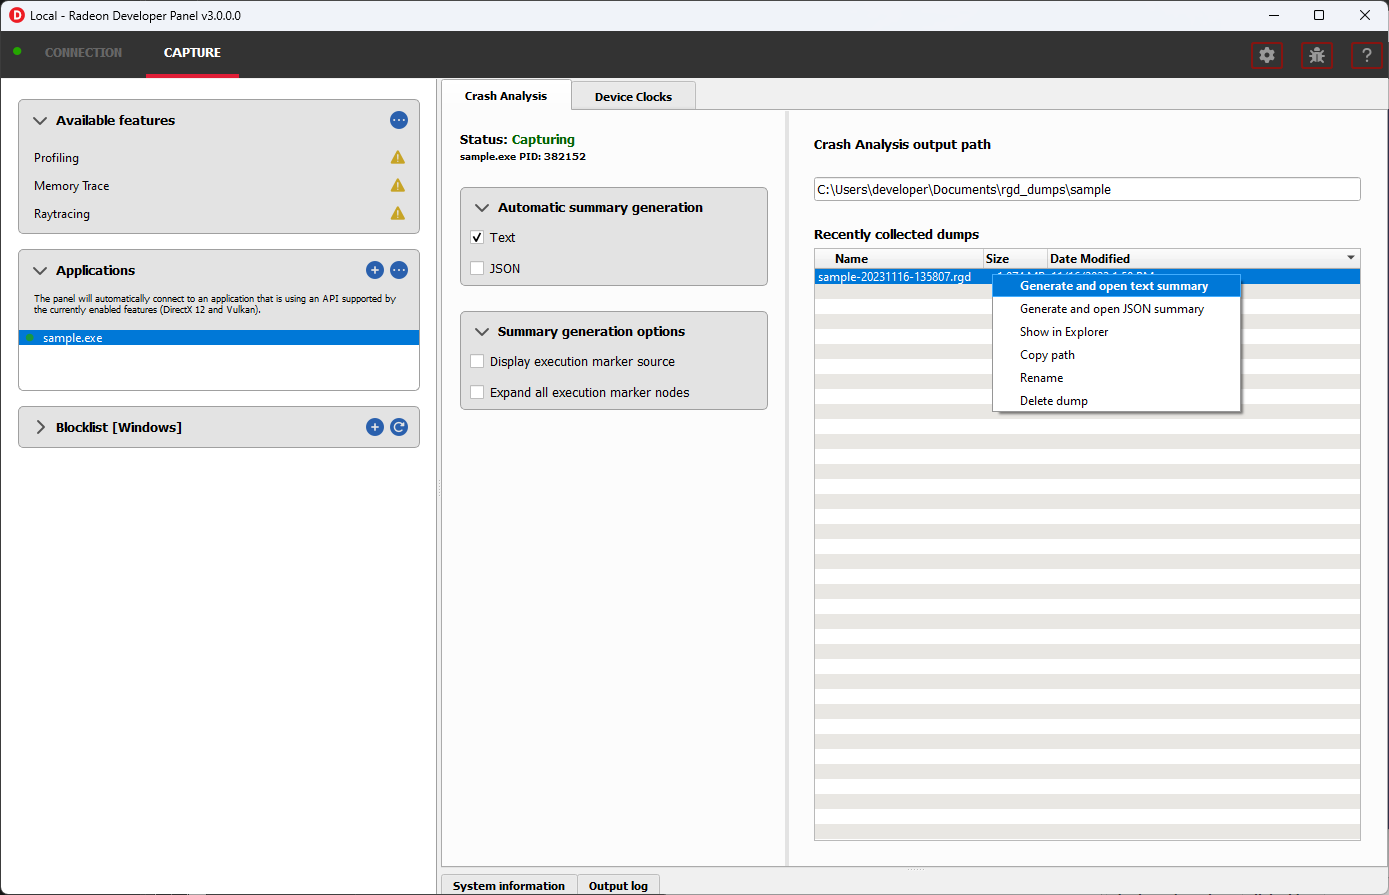1389x895 pixels.
Task: Click the Raytracing feature row
Action: (x=219, y=214)
